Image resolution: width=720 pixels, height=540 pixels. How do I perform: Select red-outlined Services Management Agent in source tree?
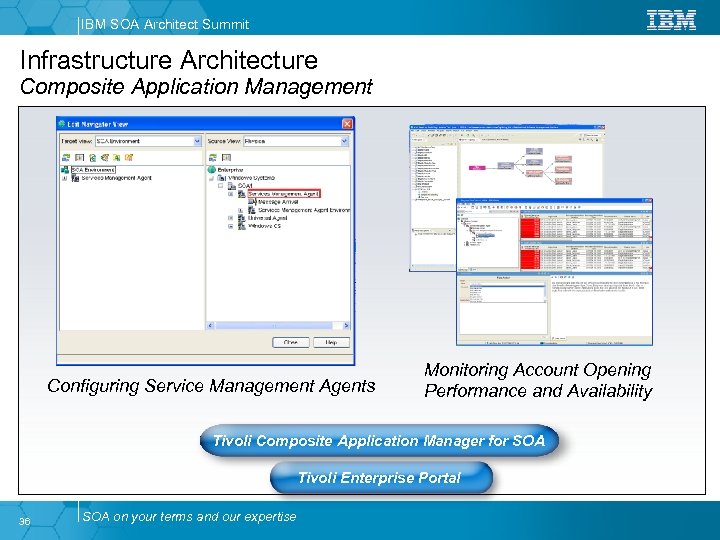pyautogui.click(x=284, y=194)
